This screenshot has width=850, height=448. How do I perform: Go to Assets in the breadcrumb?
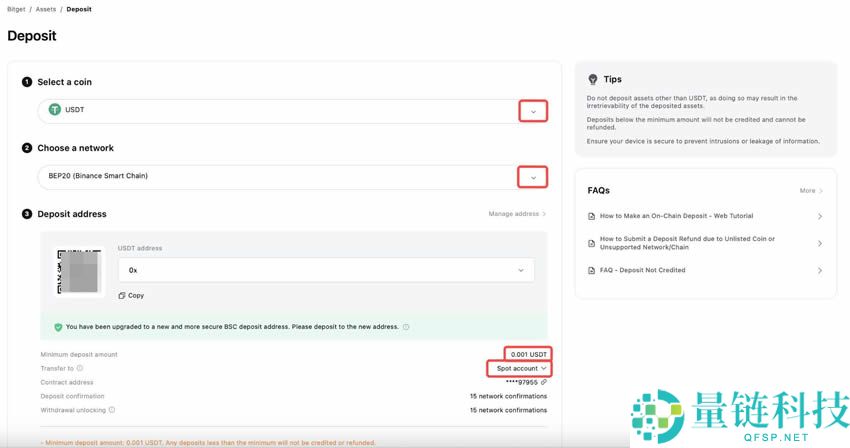[x=46, y=9]
